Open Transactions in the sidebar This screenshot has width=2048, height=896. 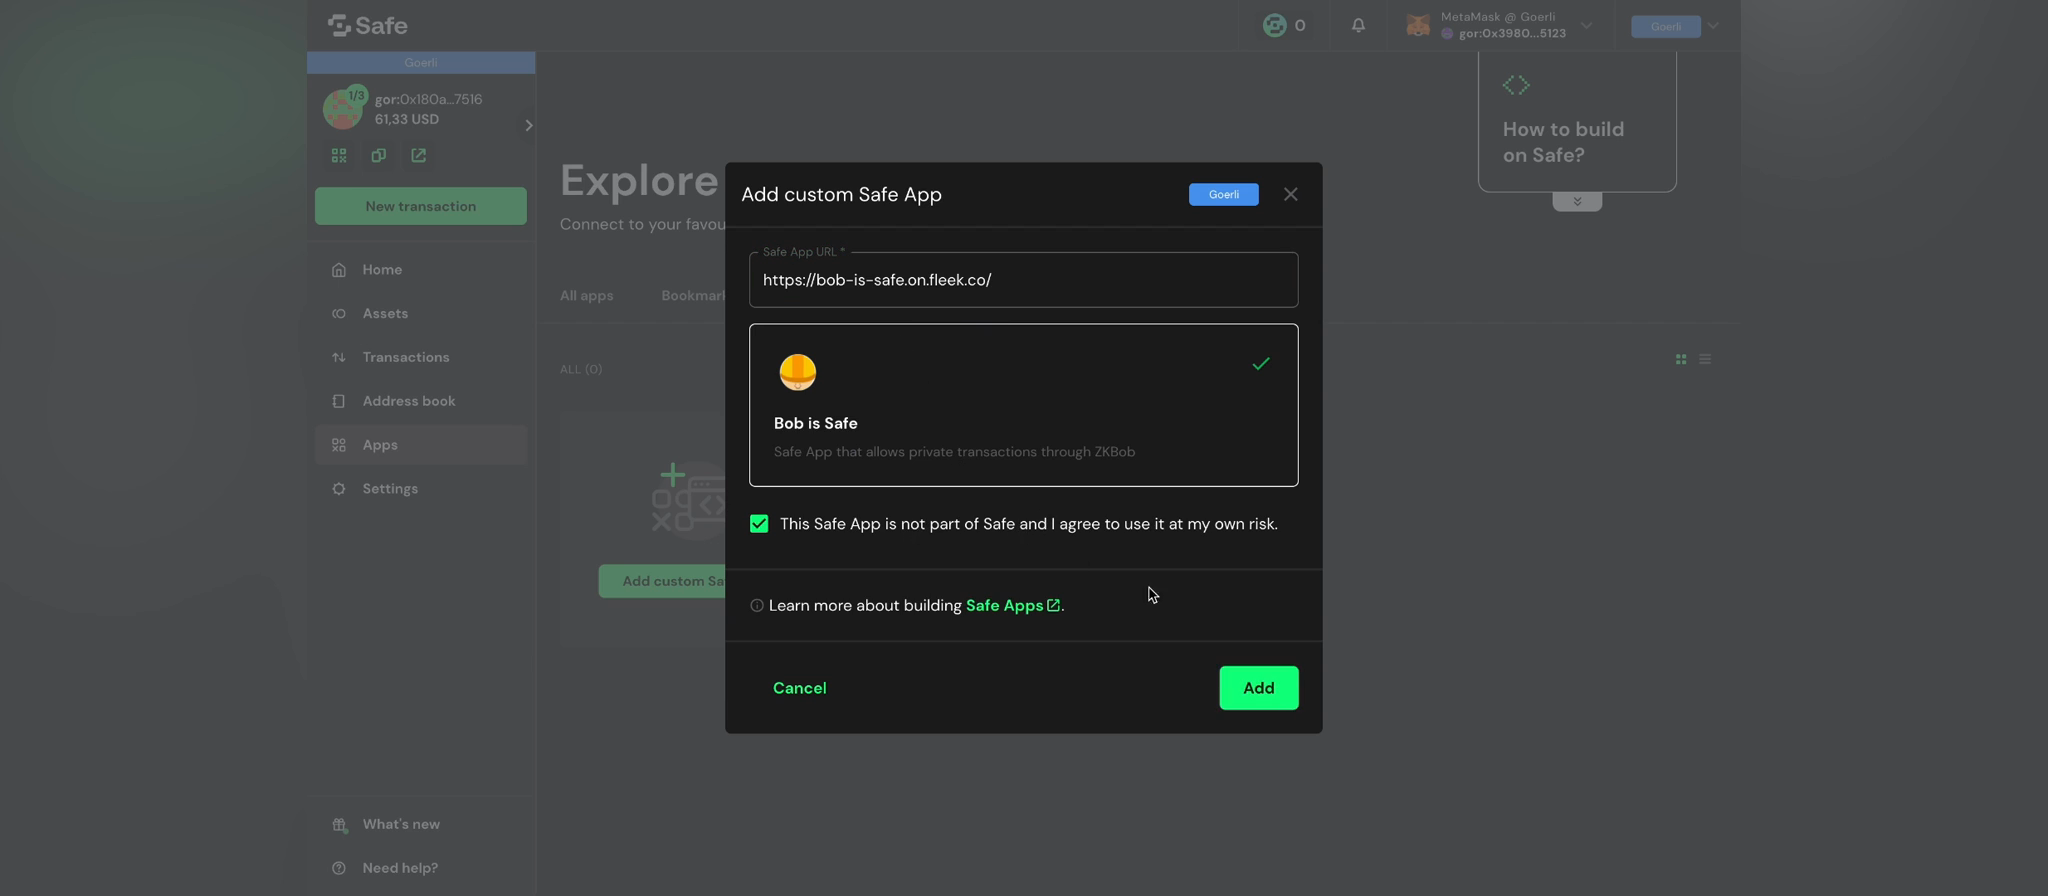coord(420,357)
